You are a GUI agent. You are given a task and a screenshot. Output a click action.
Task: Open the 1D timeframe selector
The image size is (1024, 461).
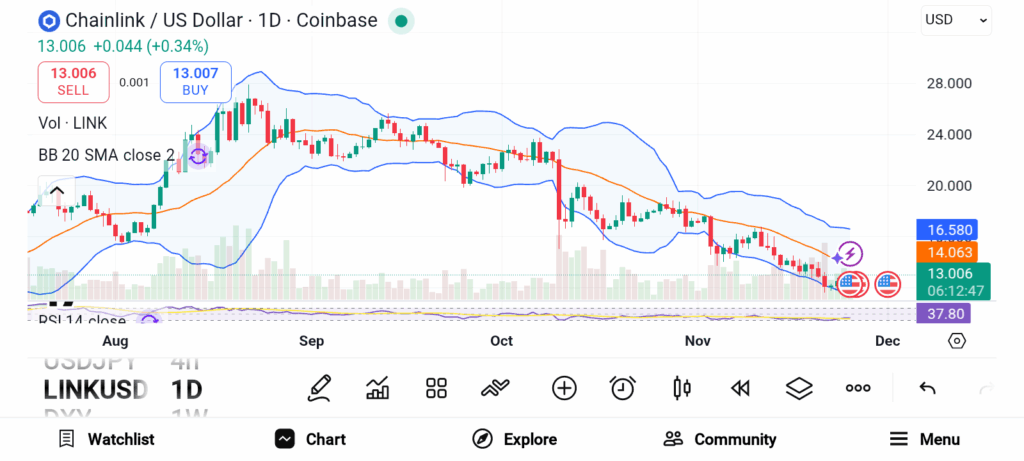[x=188, y=388]
